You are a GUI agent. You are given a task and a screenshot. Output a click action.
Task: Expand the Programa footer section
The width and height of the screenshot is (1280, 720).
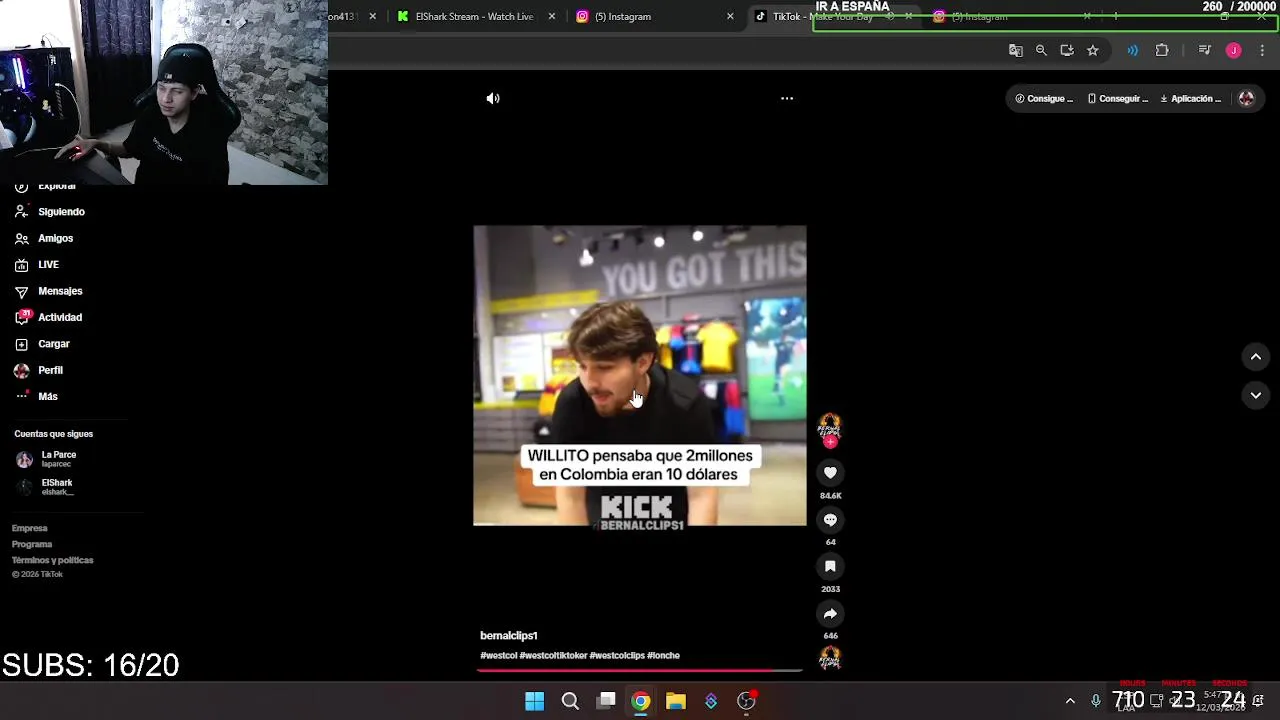32,544
